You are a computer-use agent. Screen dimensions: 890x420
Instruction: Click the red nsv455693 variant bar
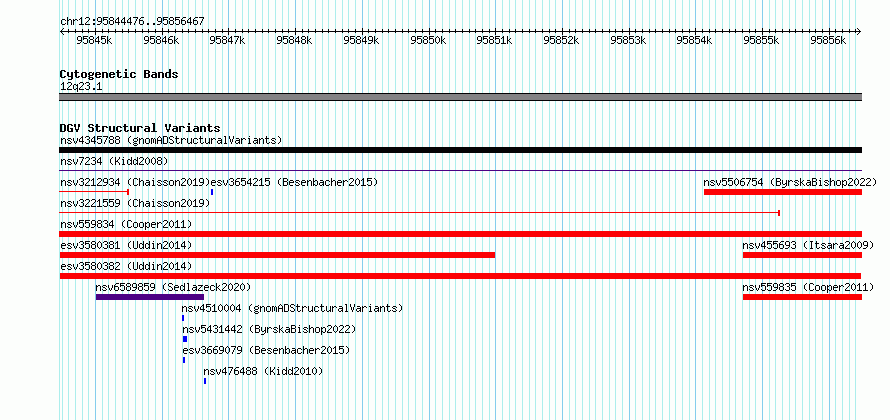coord(802,255)
